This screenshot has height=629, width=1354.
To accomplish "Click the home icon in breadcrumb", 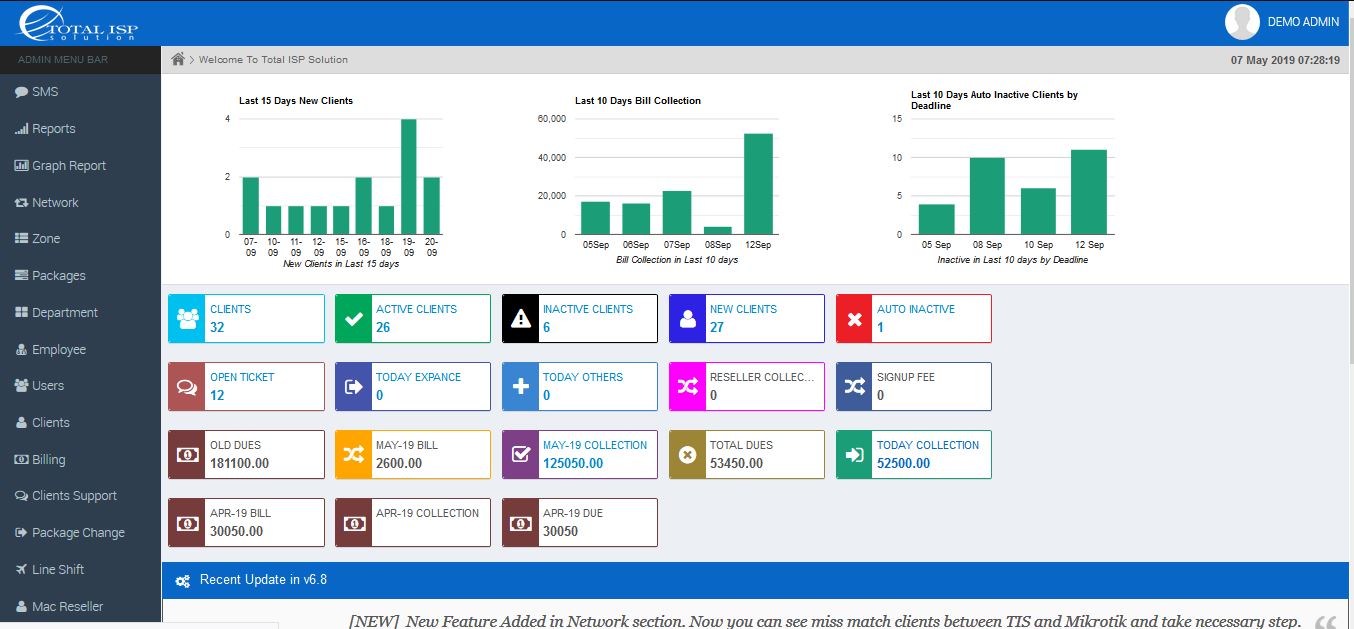I will pyautogui.click(x=178, y=60).
